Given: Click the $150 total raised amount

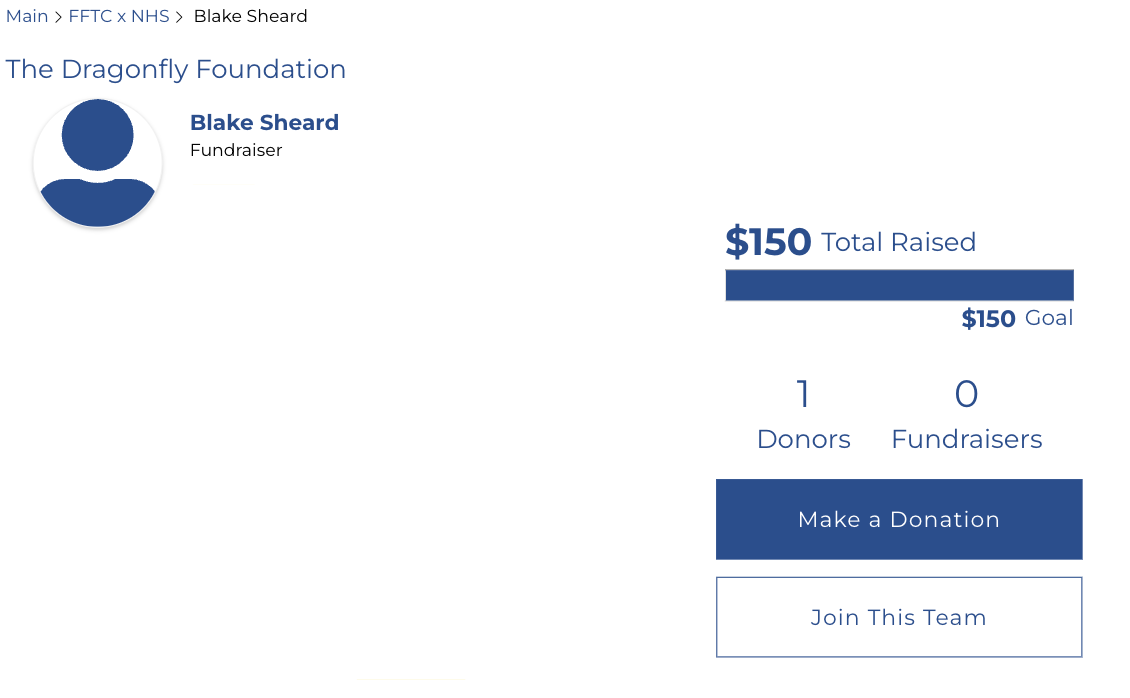Looking at the screenshot, I should (x=768, y=242).
